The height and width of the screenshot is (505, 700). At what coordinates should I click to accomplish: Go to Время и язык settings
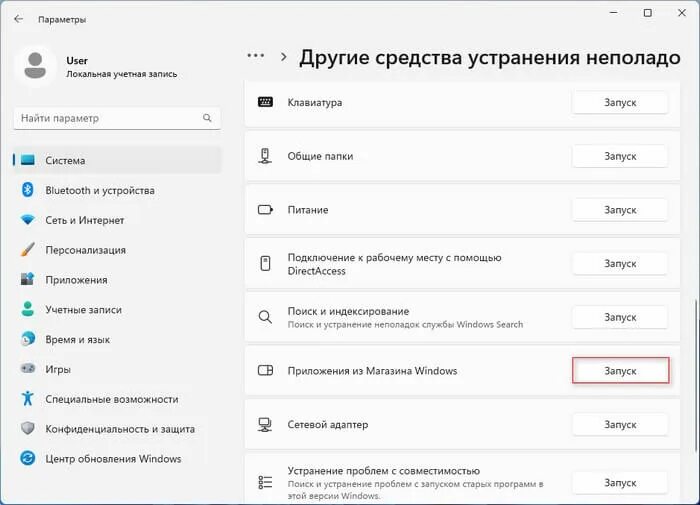click(x=117, y=339)
